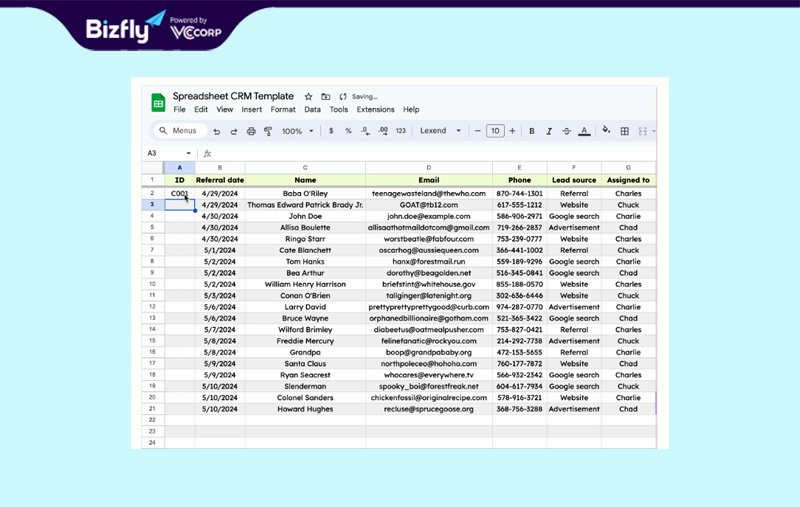800x507 pixels.
Task: Apply borders using the borders icon
Action: (625, 131)
